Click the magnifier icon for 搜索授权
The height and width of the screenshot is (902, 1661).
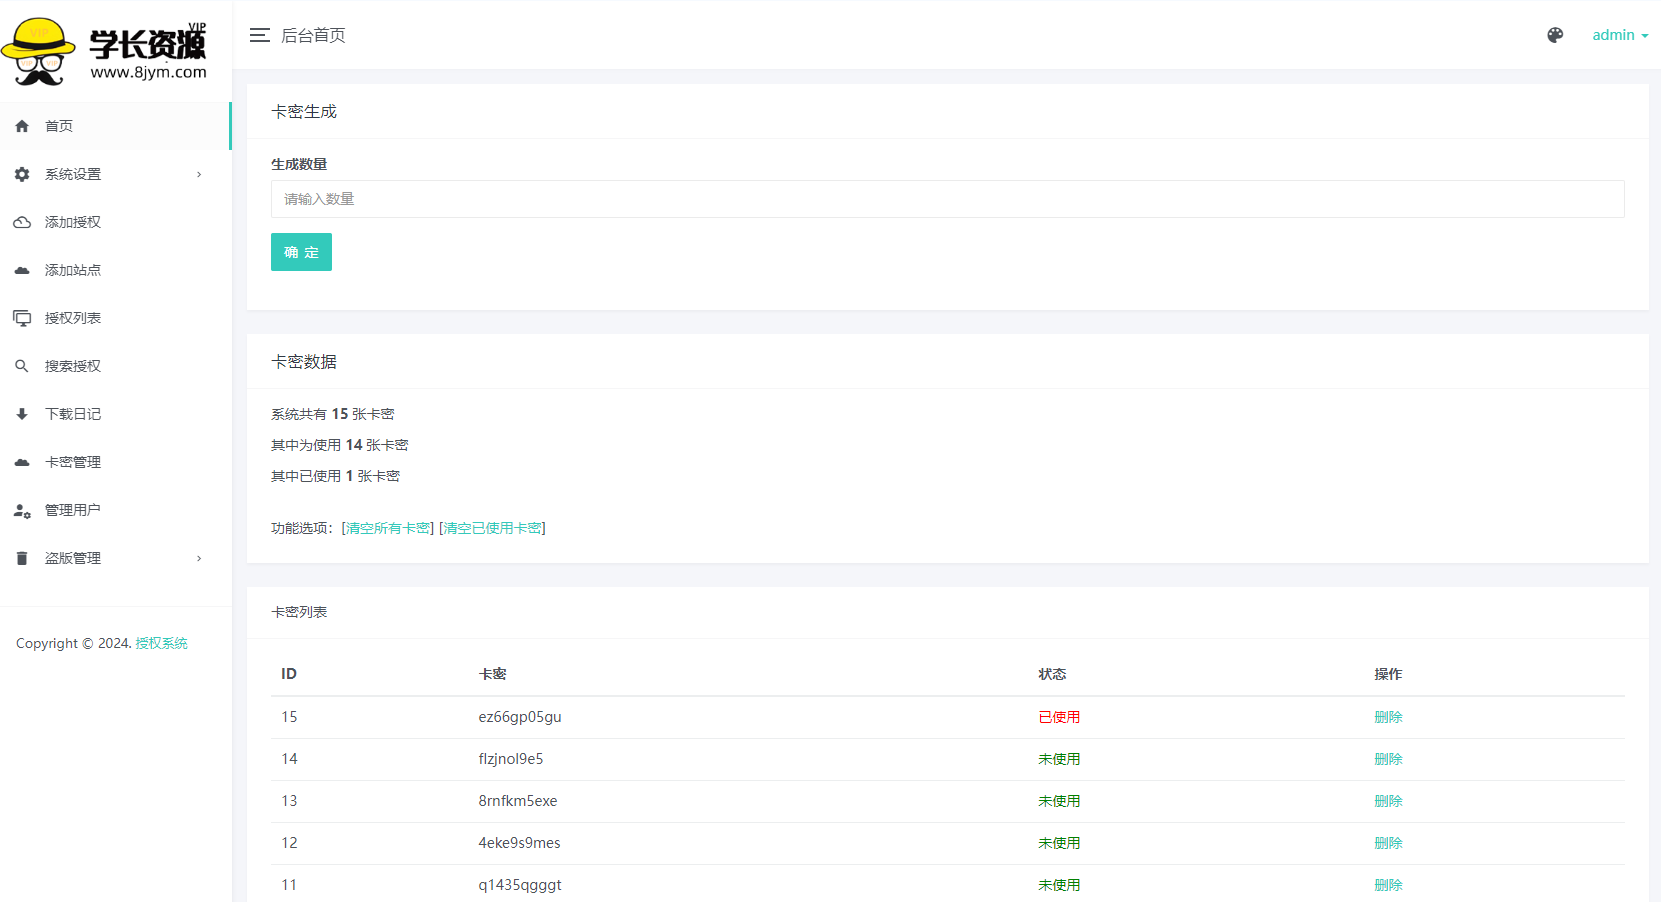point(22,366)
